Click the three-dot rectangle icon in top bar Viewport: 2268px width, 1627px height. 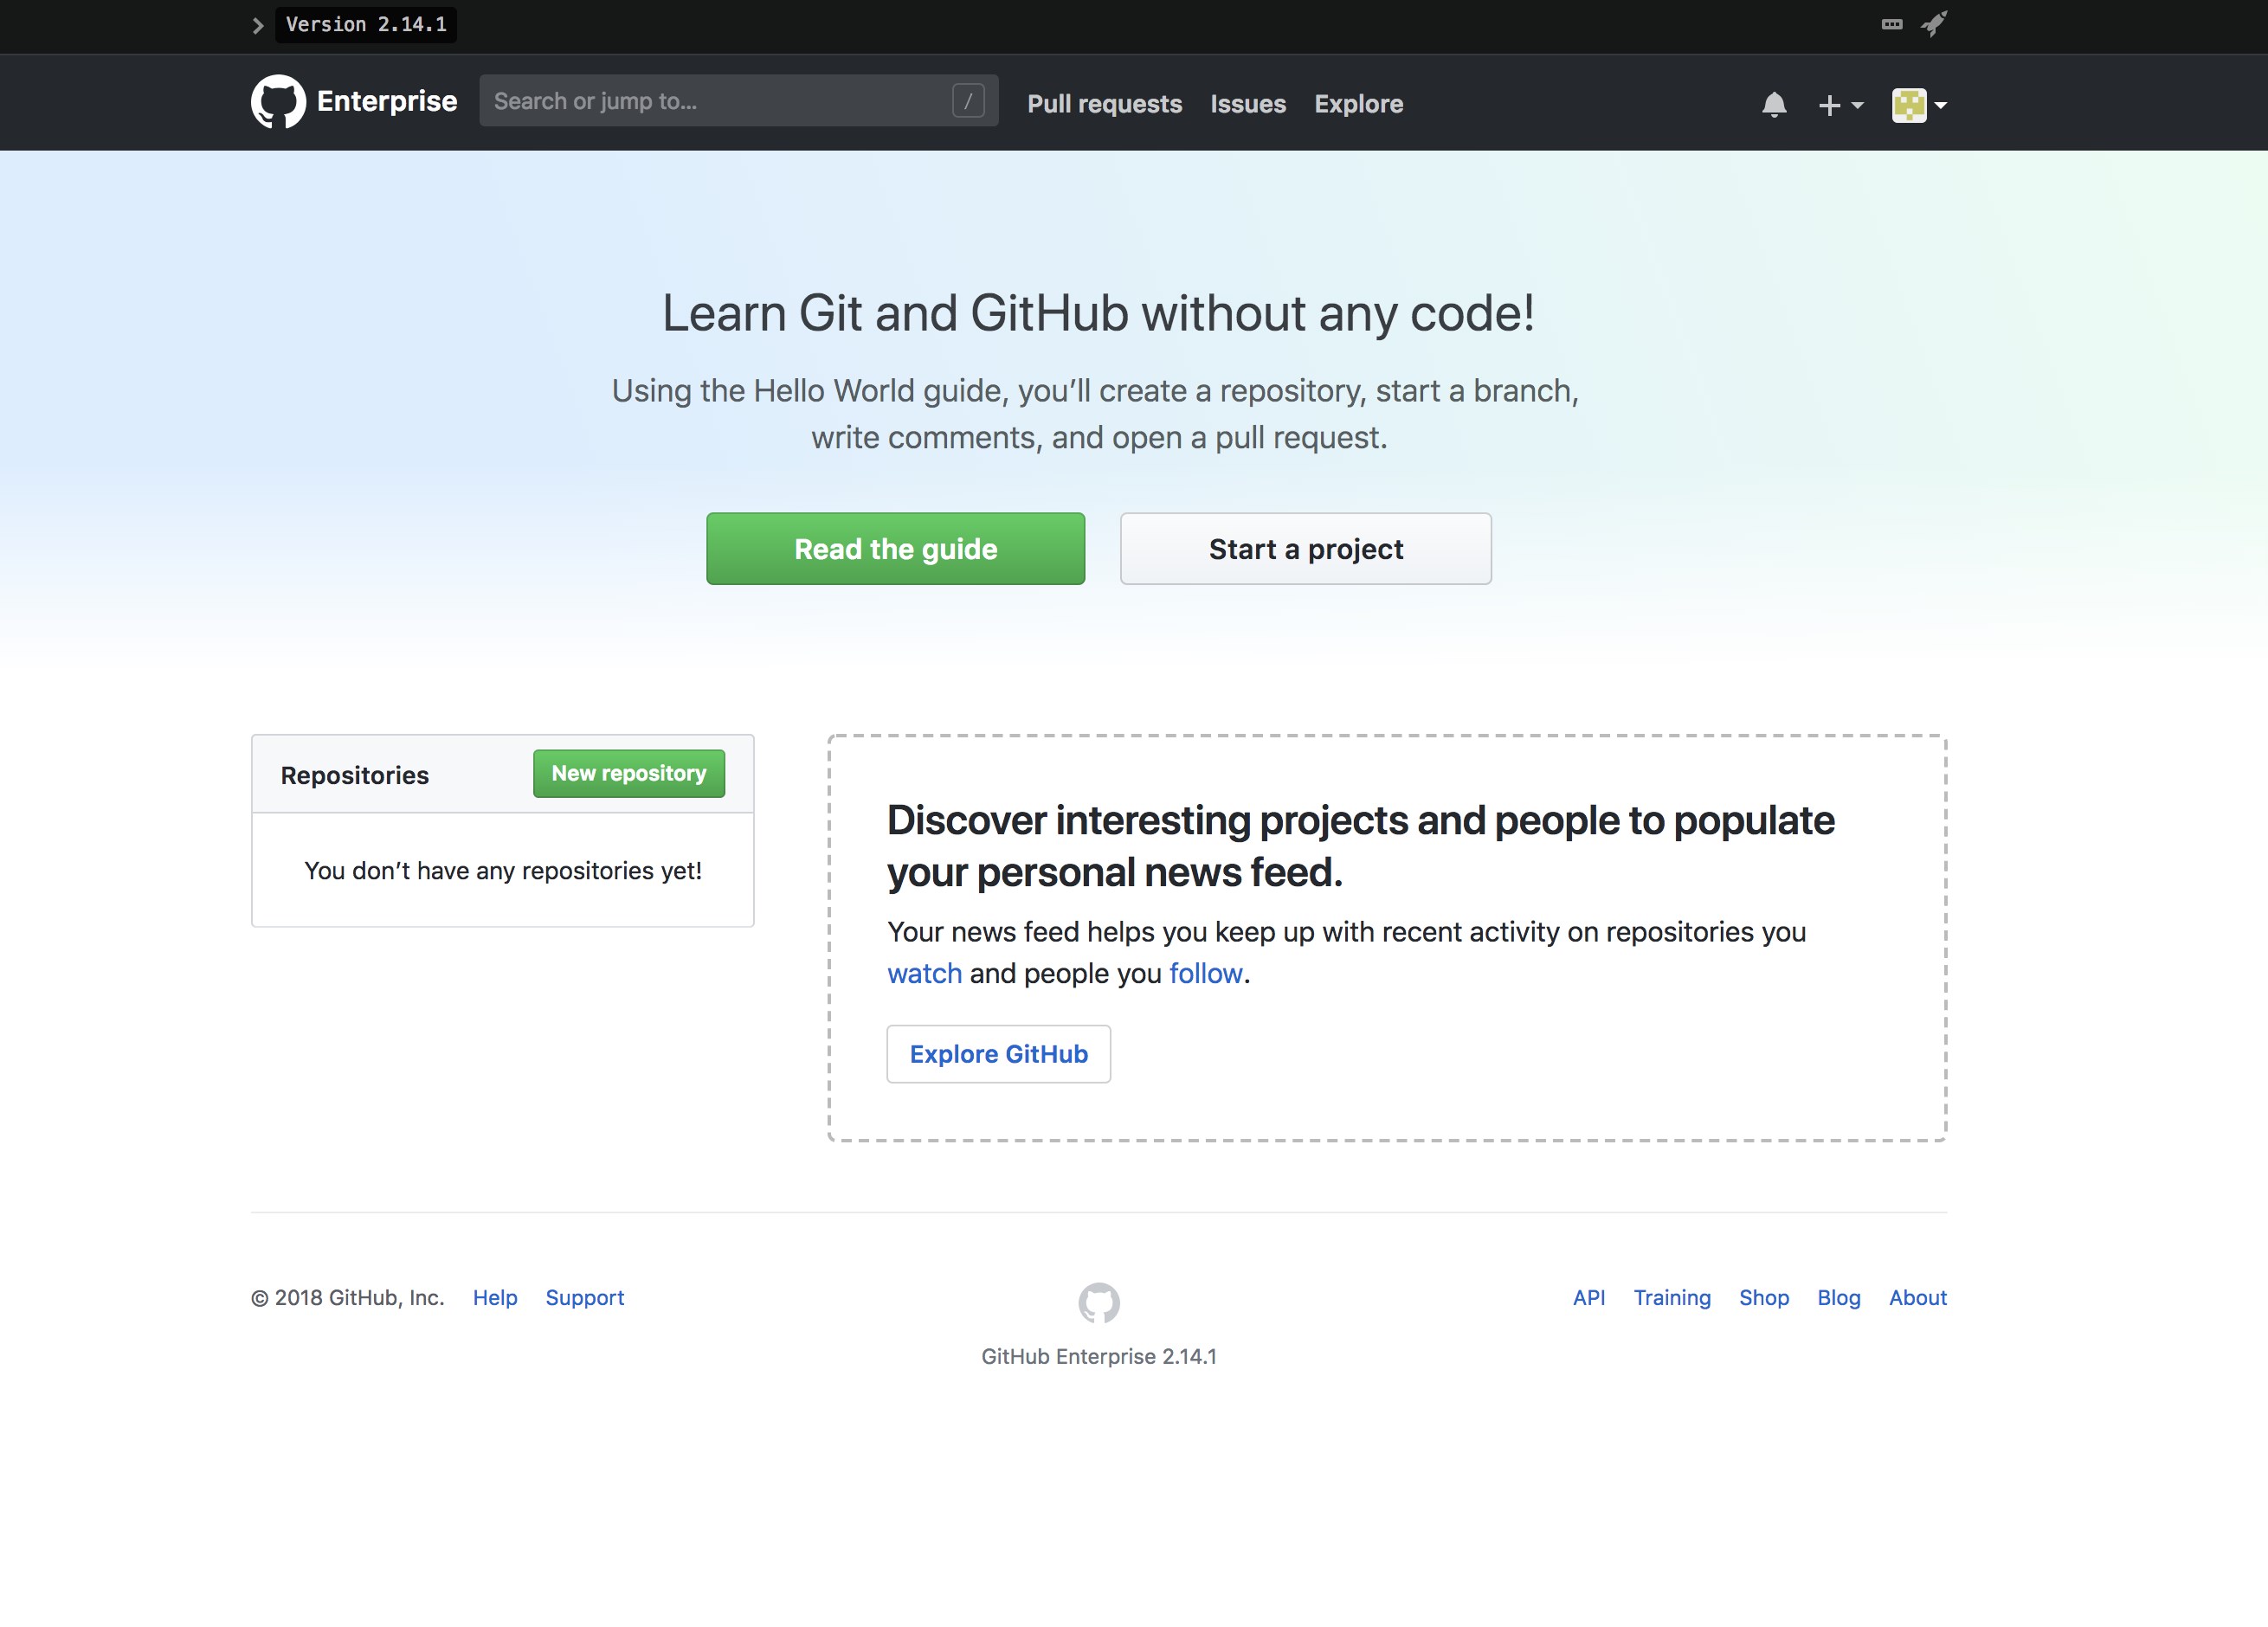pyautogui.click(x=1891, y=24)
